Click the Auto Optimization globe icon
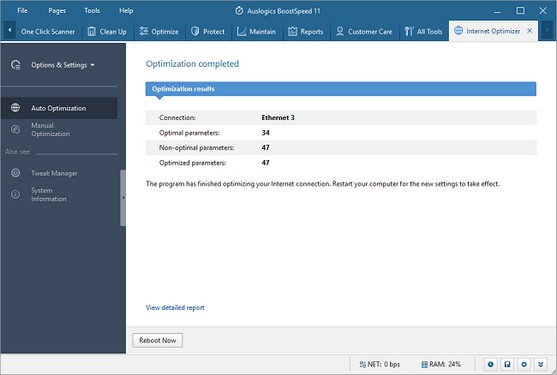 [15, 108]
